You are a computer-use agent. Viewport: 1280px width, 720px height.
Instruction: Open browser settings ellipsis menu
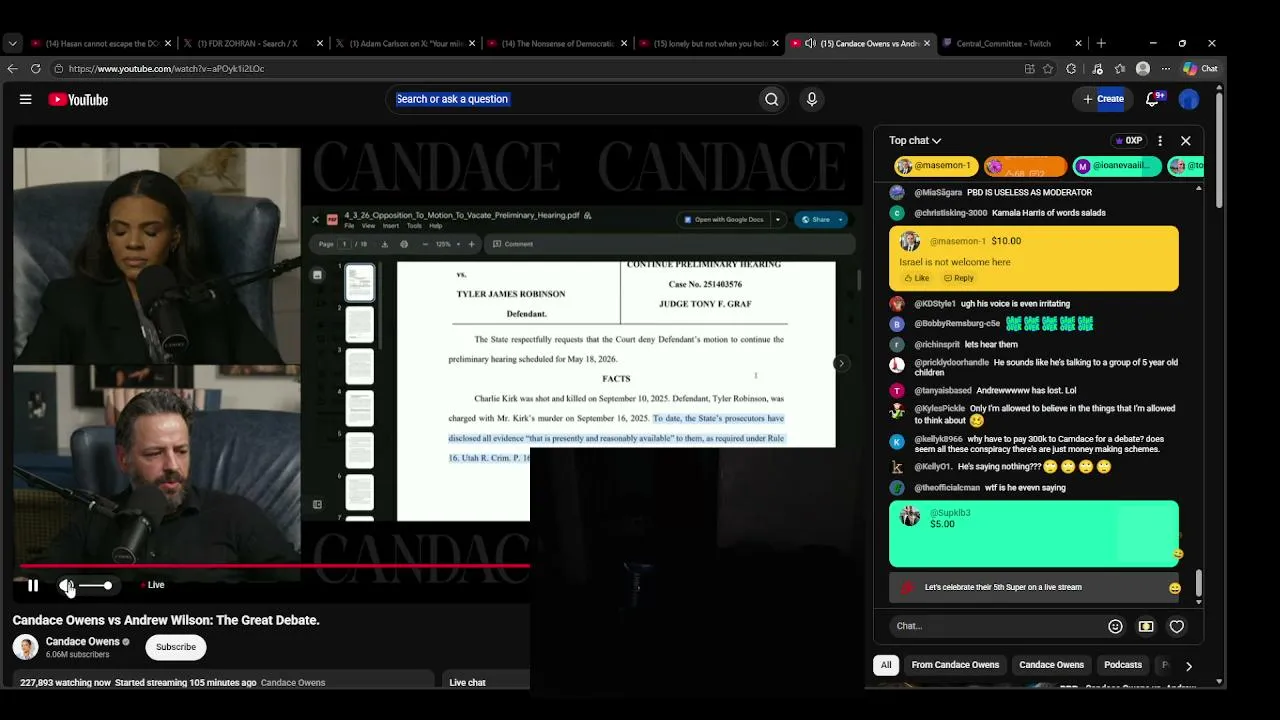1164,69
